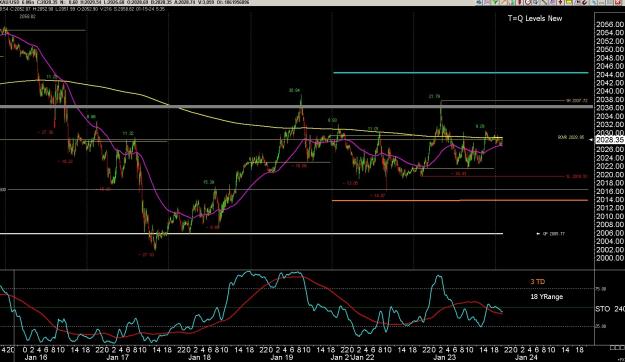Screen dimensions: 625x362
Task: Click the 2014.00 price axis label
Action: tap(610, 200)
